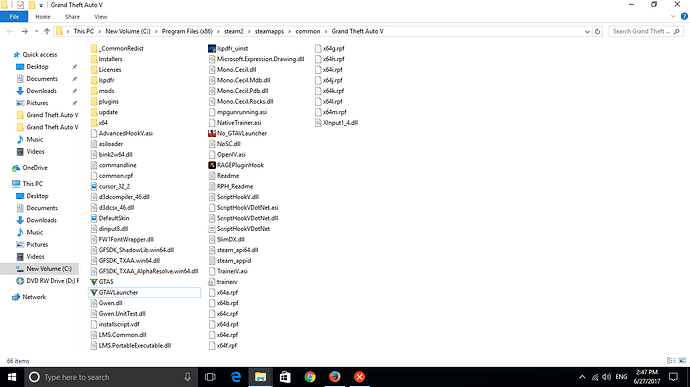Select TrainerV.asi file
This screenshot has height=387, width=690.
(228, 271)
